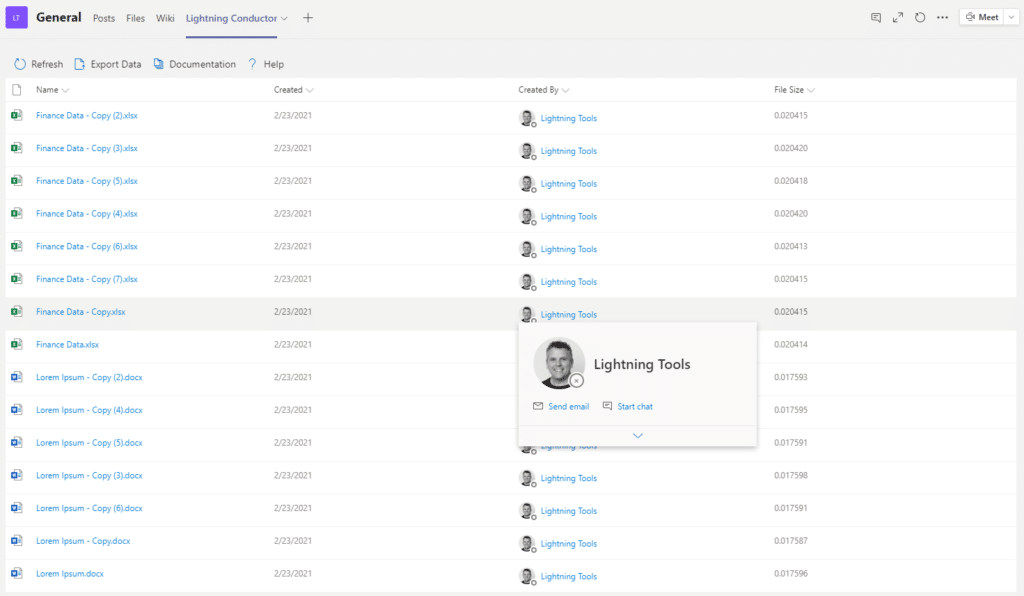
Task: Switch to the Files tab
Action: [135, 18]
